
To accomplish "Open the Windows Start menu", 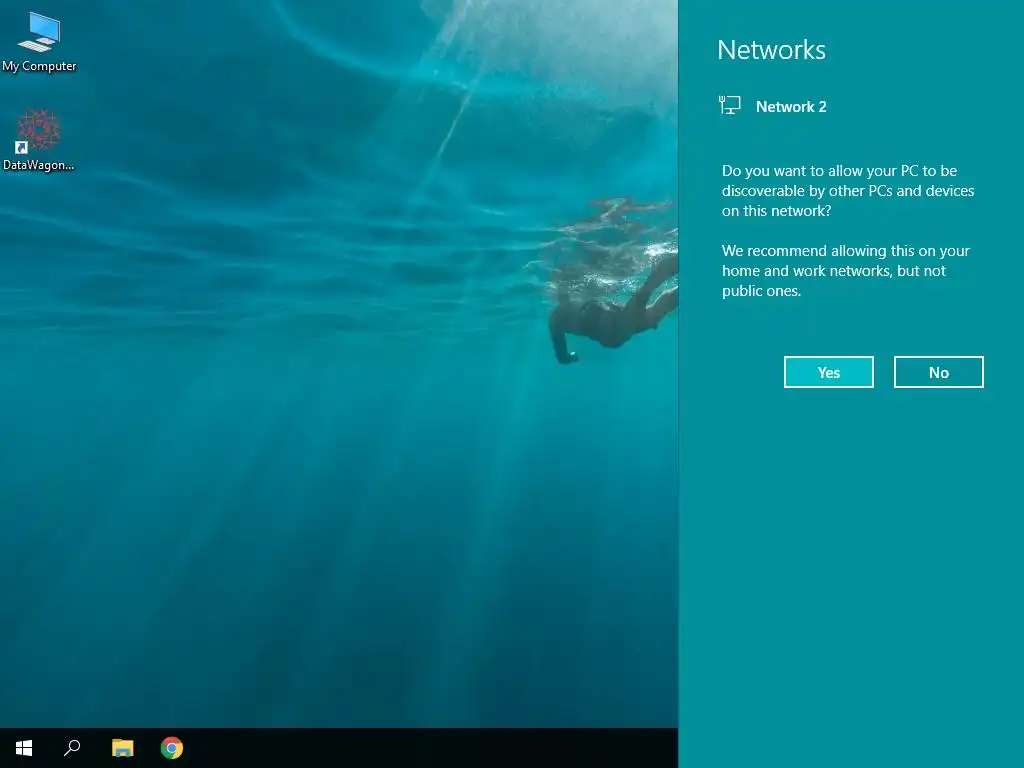I will tap(24, 748).
